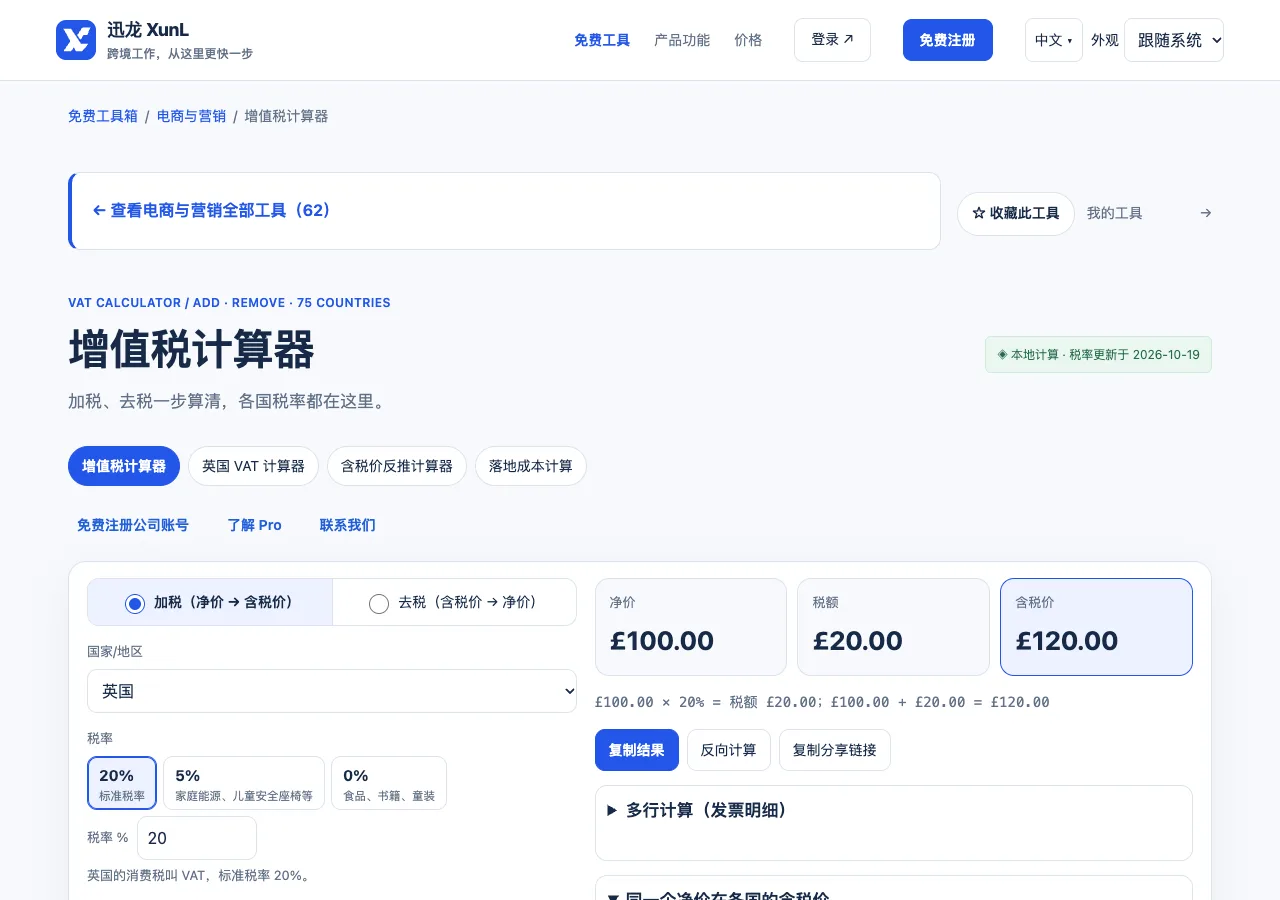Open 免费工具 in the top navigation
This screenshot has width=1280, height=900.
(602, 40)
